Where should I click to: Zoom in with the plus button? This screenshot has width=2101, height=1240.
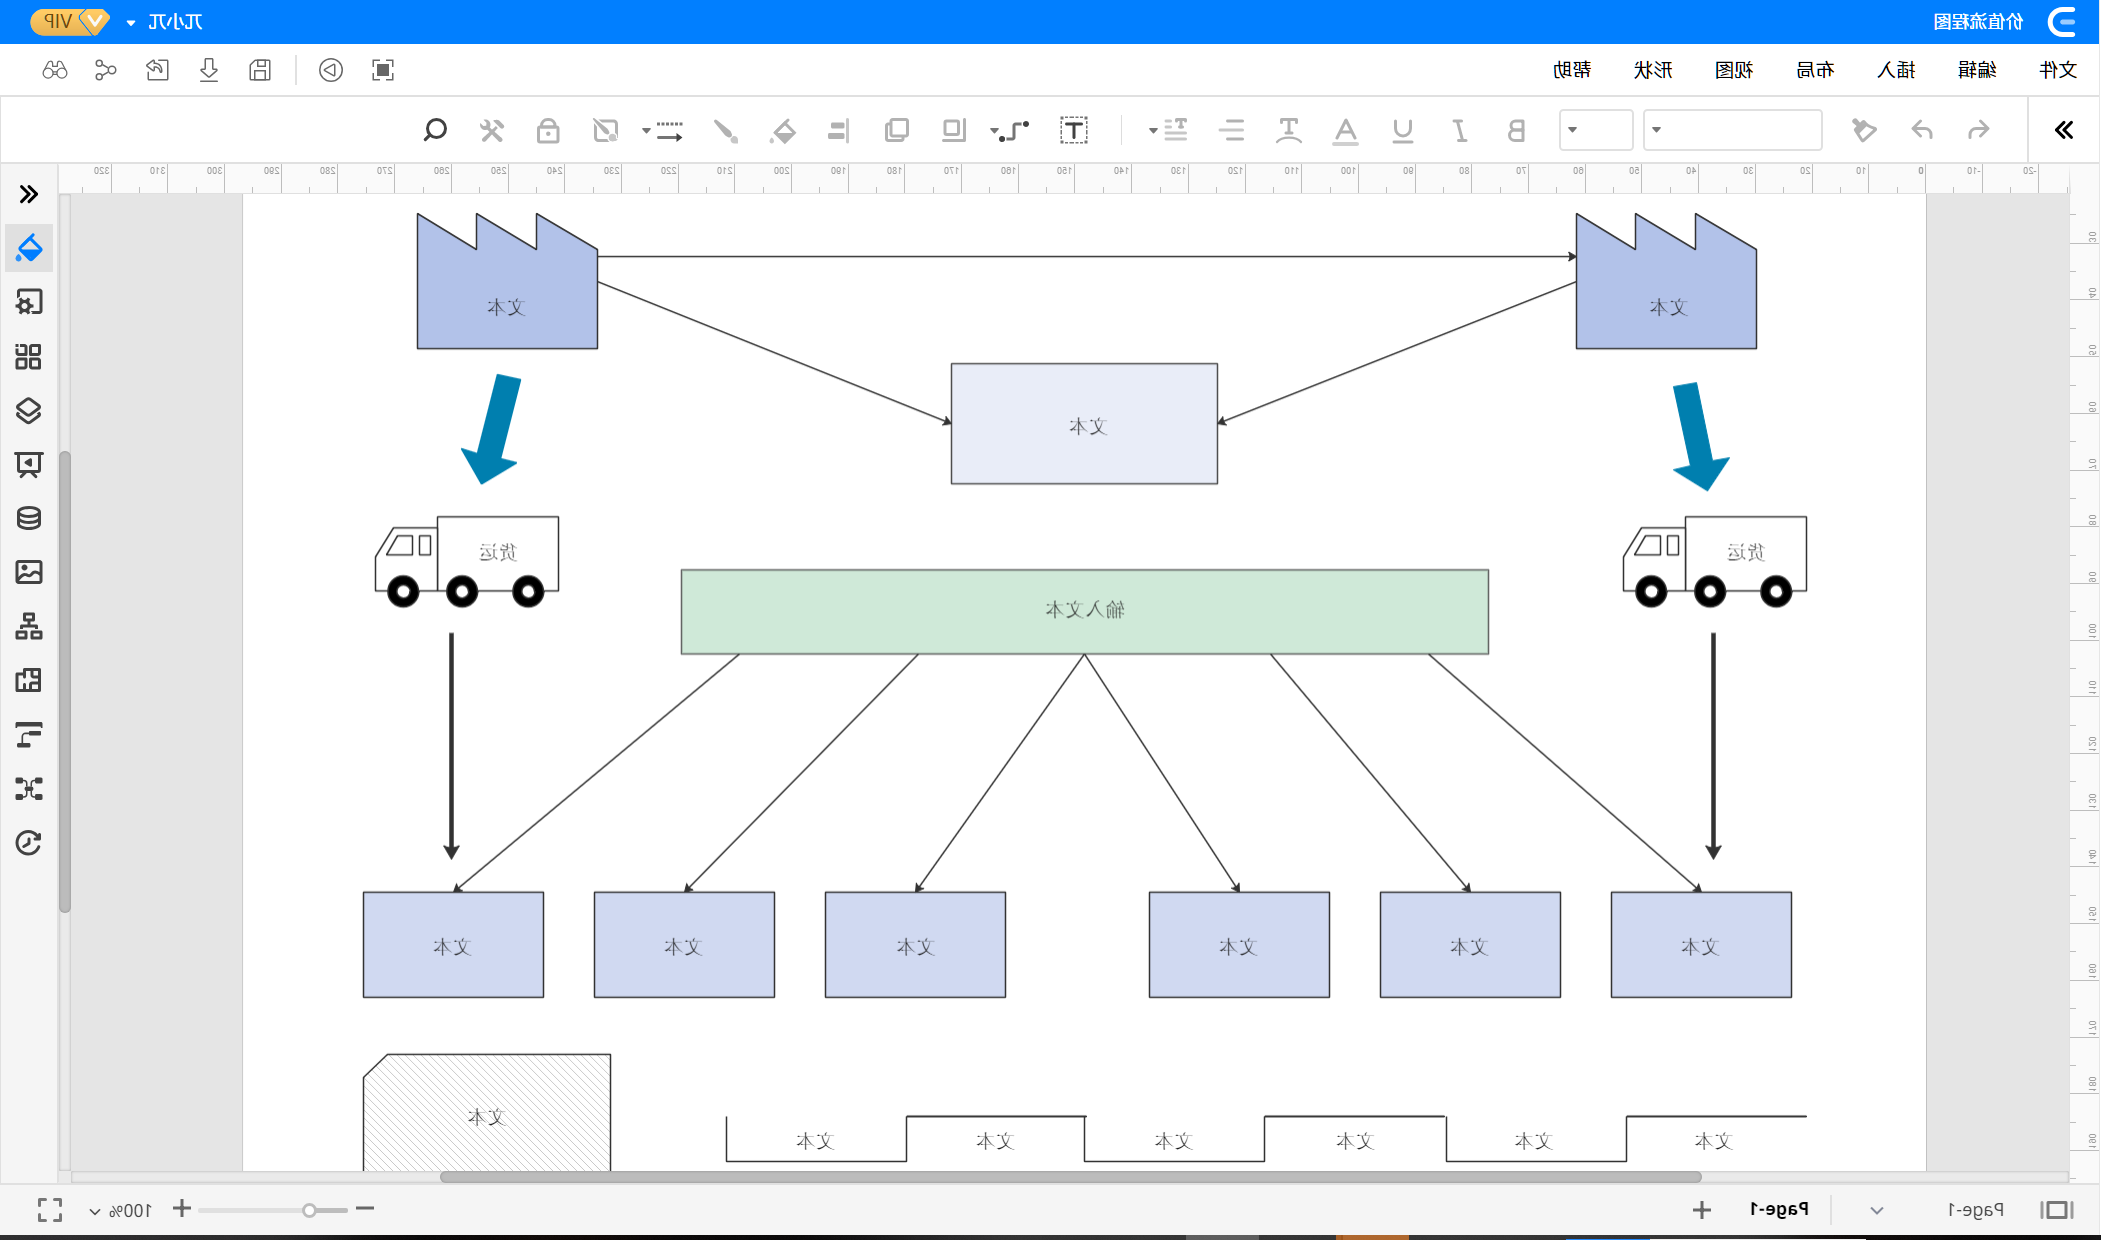tap(182, 1209)
